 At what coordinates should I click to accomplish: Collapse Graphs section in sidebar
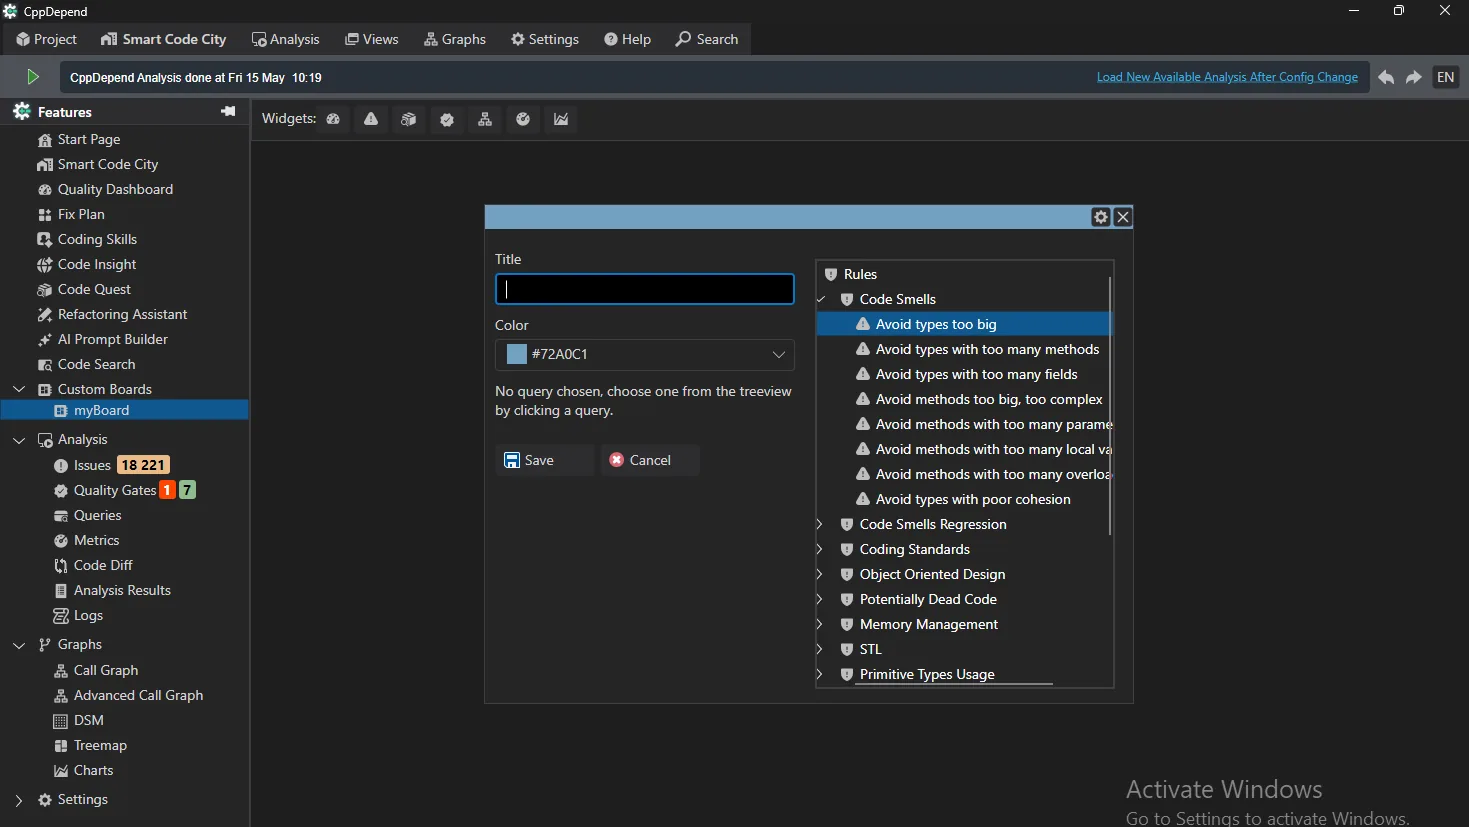pos(19,644)
